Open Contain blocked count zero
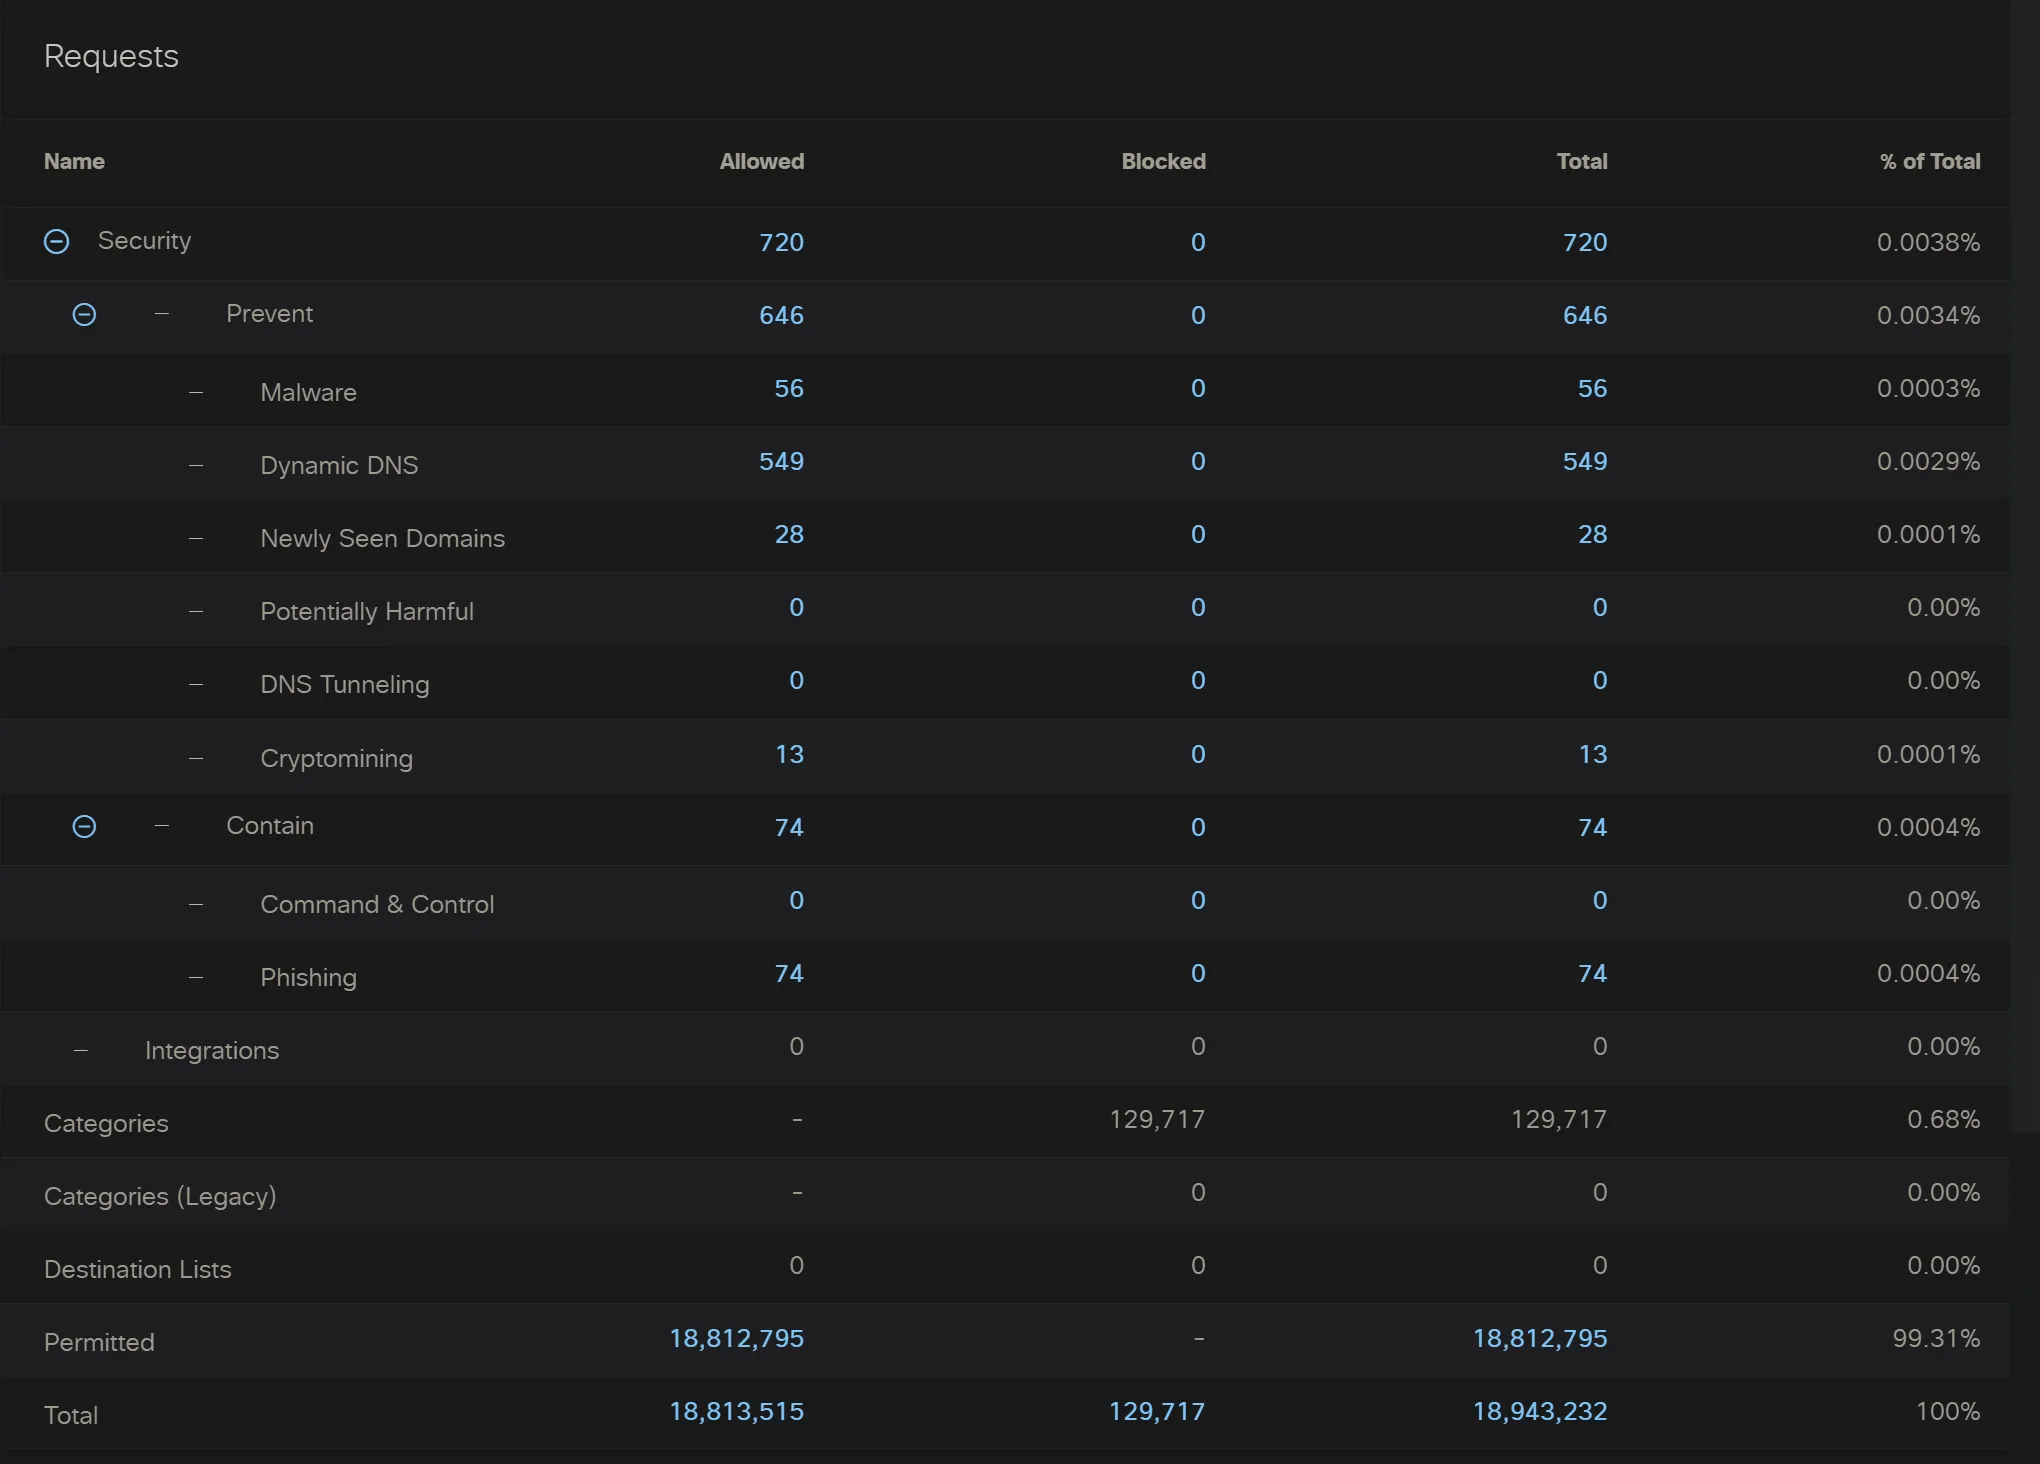 tap(1197, 827)
